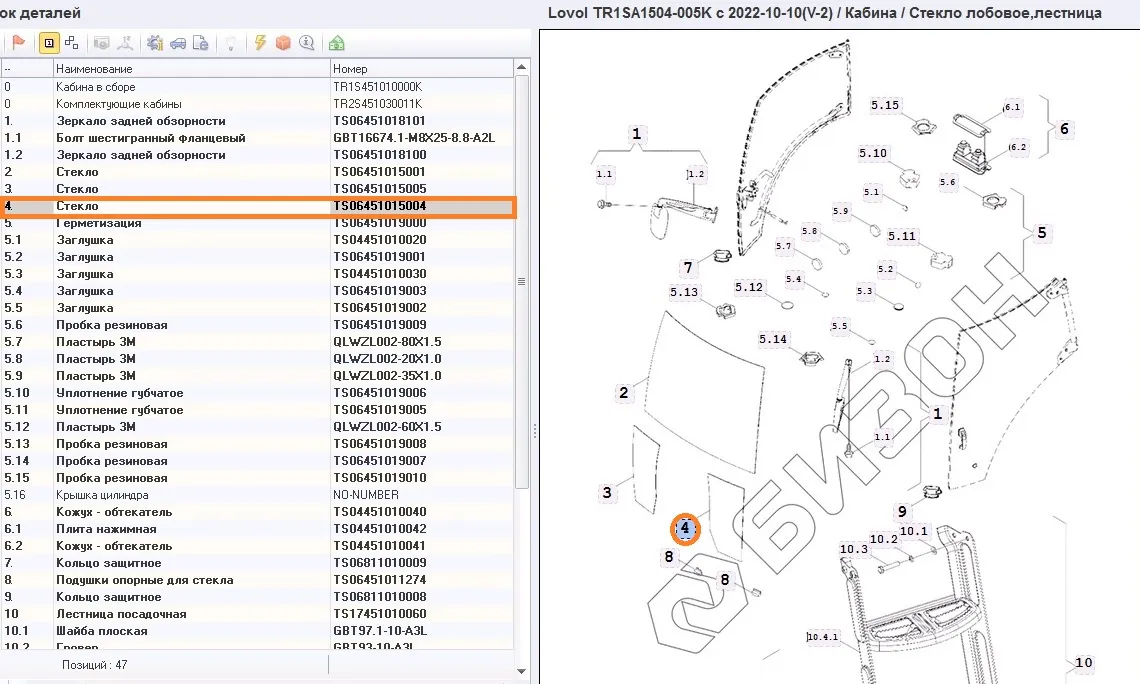
Task: Click the orange box package icon
Action: pos(283,43)
